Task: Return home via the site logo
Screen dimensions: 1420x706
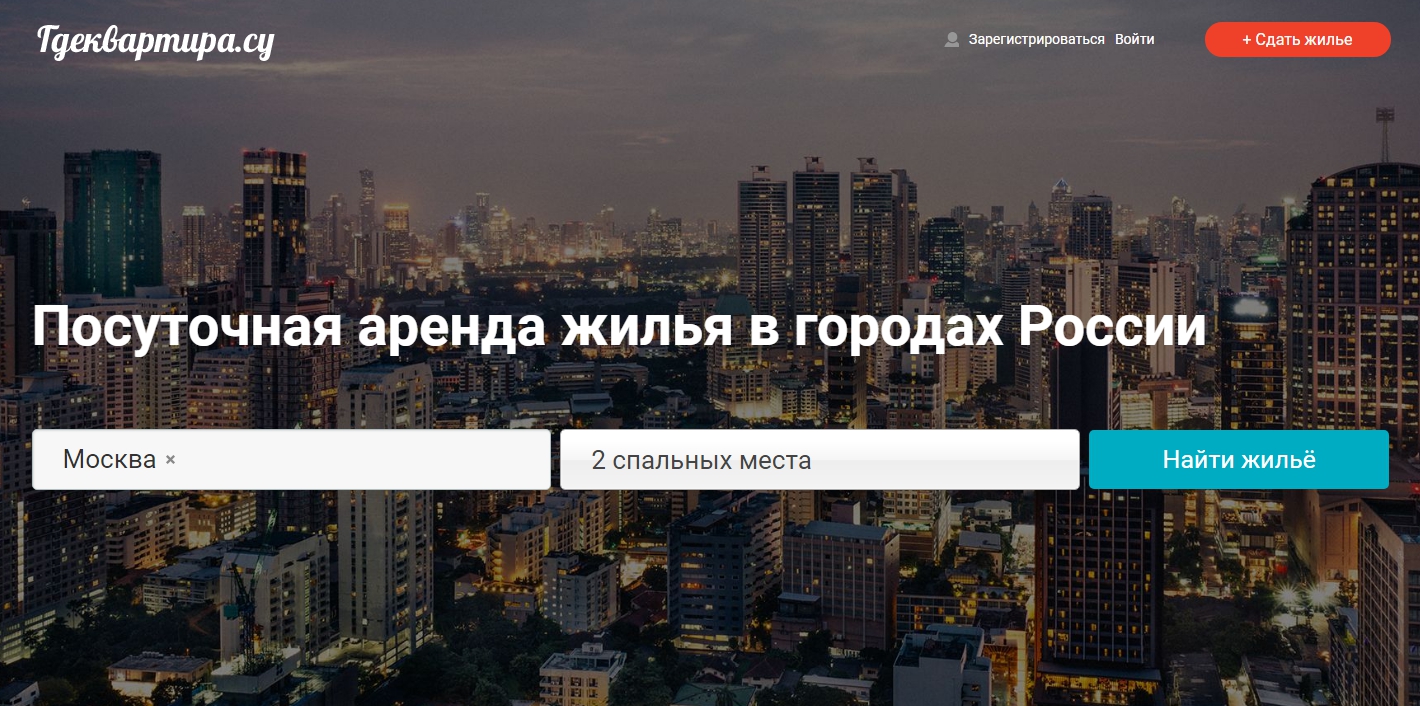Action: [155, 41]
